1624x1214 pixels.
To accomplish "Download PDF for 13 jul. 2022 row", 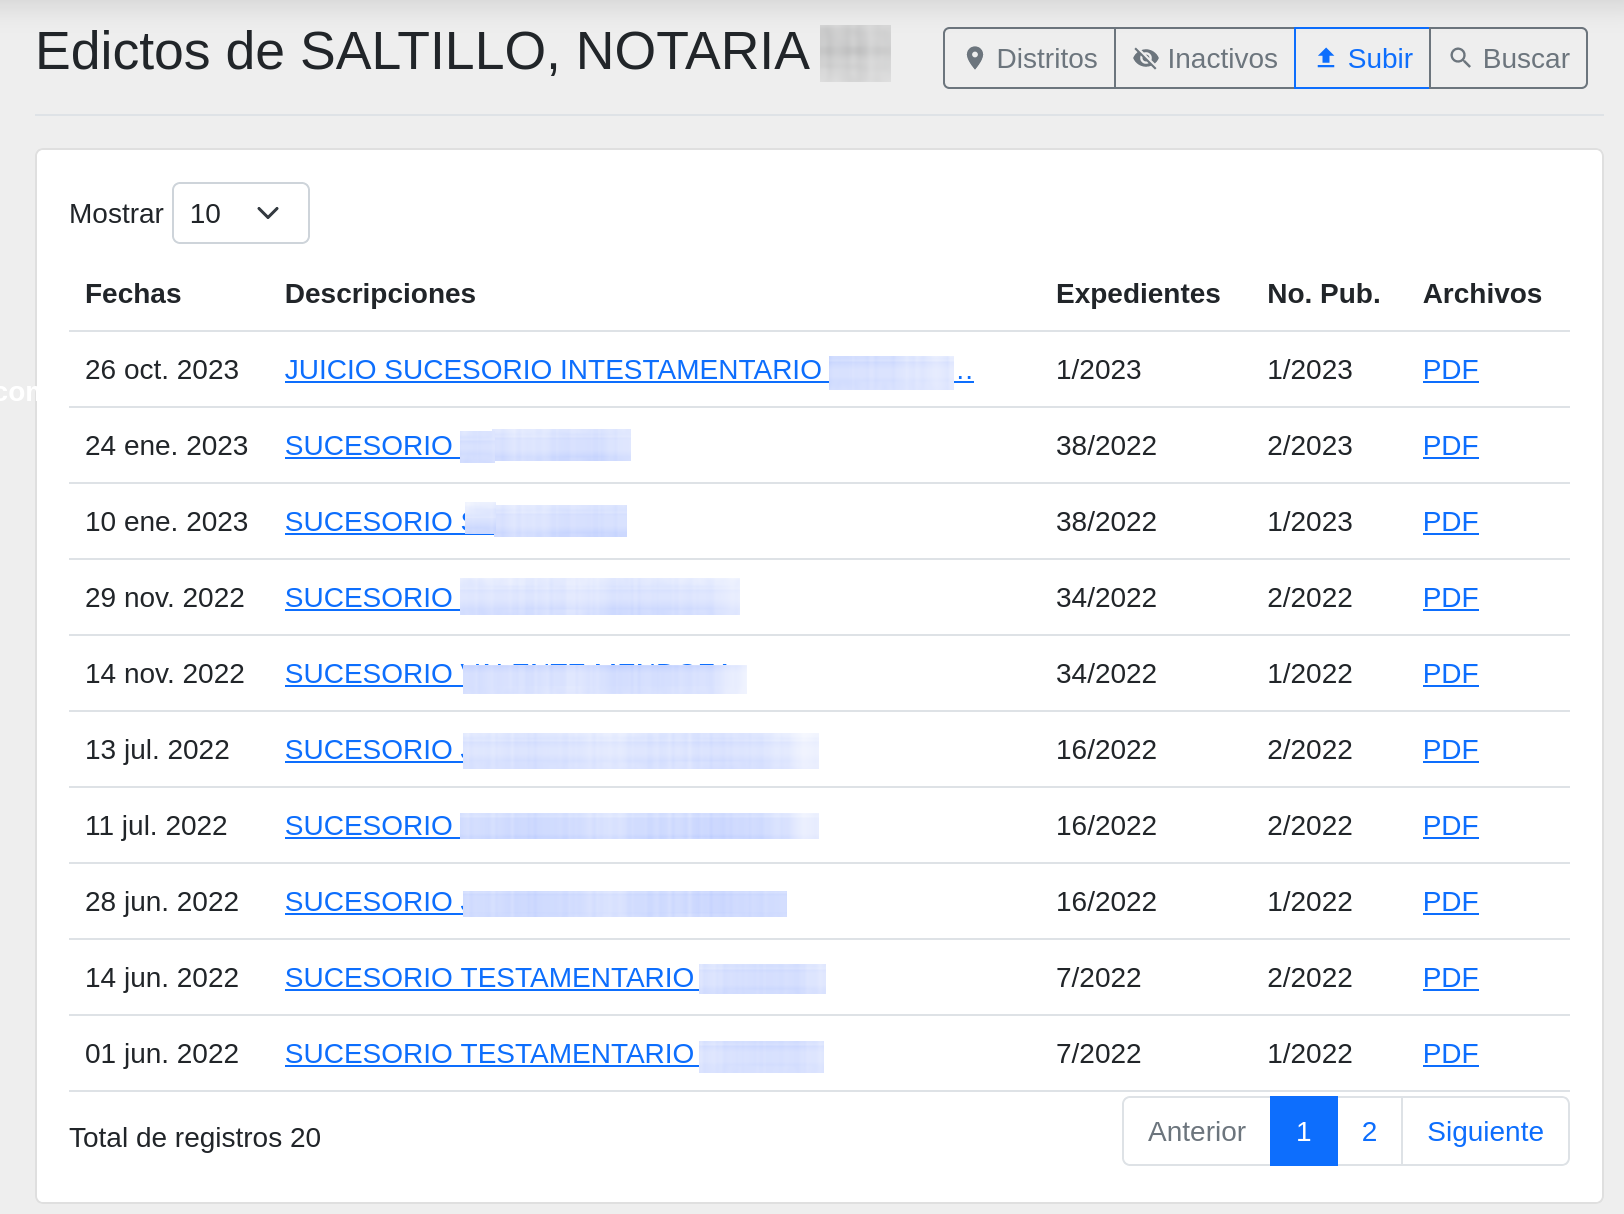I will pyautogui.click(x=1450, y=750).
